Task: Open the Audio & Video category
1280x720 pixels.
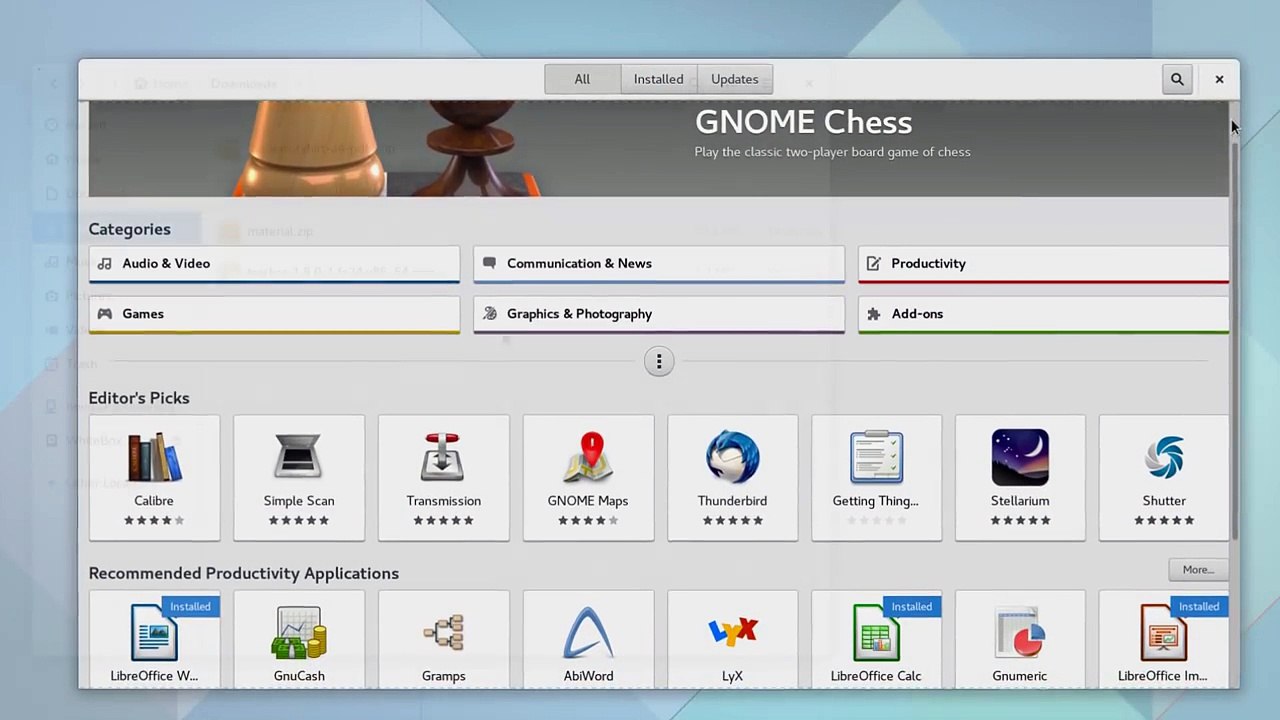Action: click(x=274, y=265)
